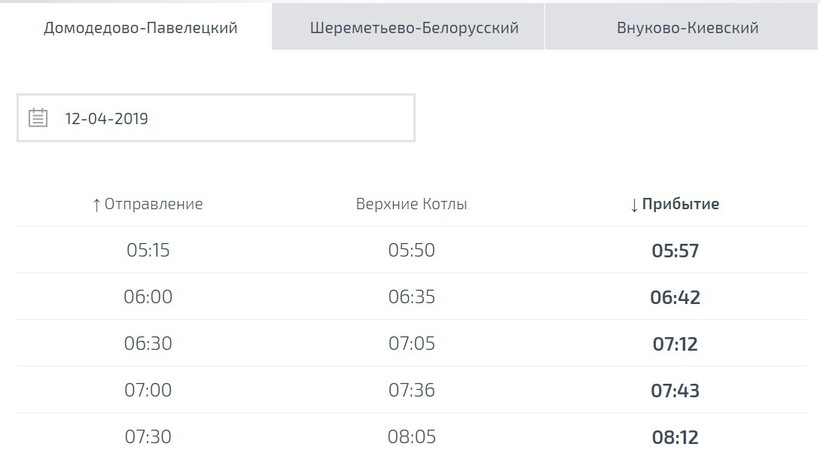
Task: Click the 06:35 Верхние Котлы time
Action: 411,297
